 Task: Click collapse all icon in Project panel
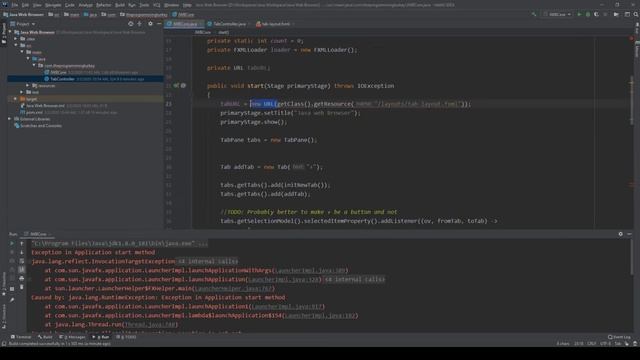click(140, 24)
